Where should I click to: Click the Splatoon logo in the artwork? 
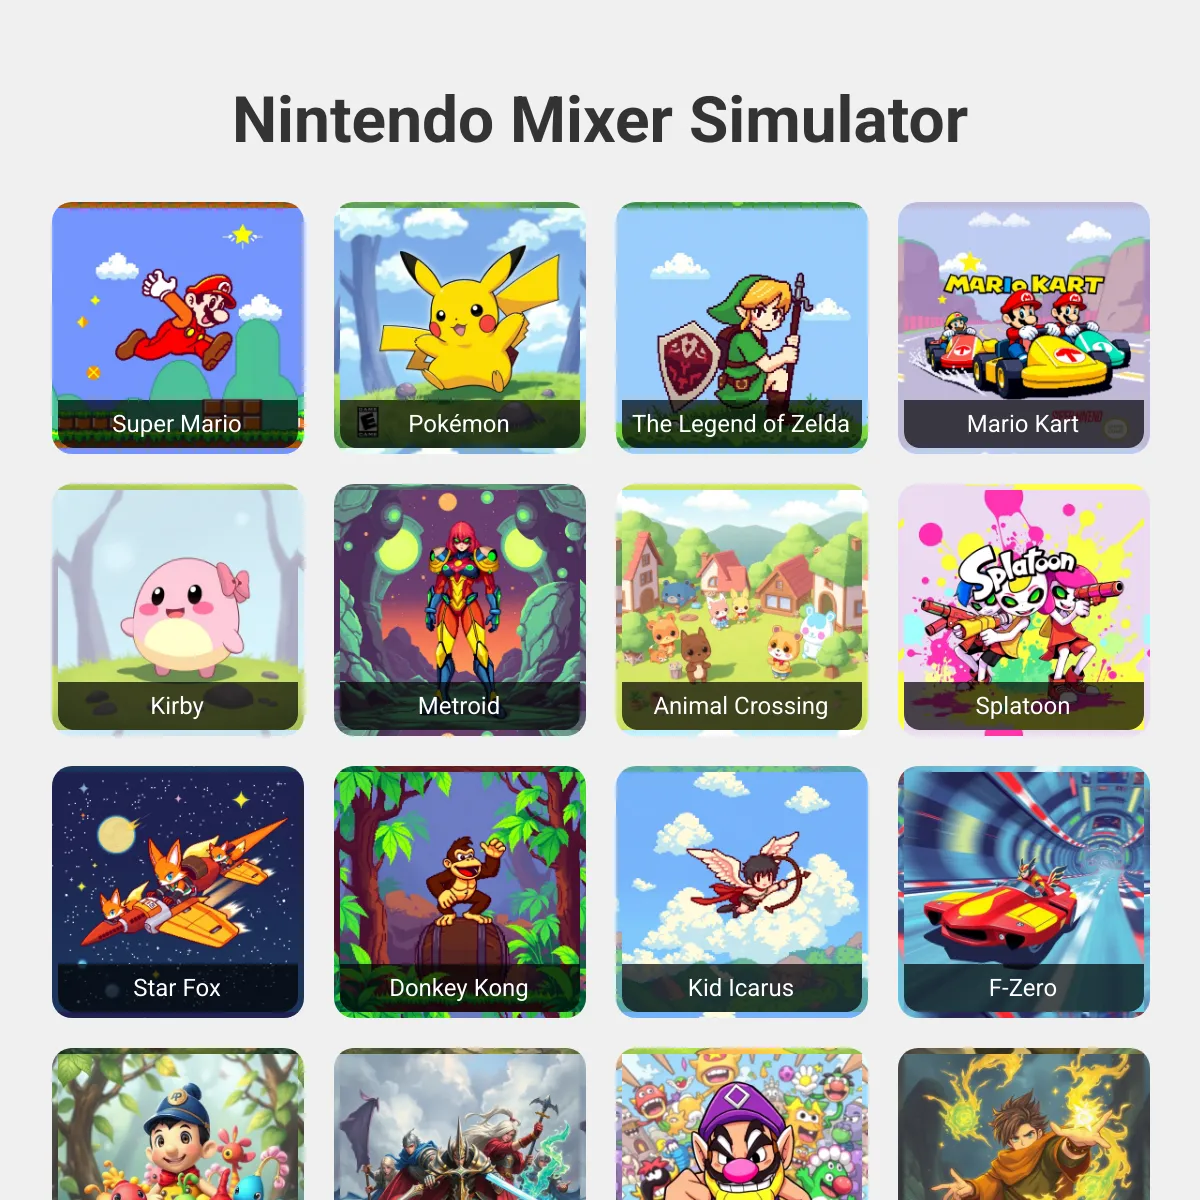pos(1017,573)
